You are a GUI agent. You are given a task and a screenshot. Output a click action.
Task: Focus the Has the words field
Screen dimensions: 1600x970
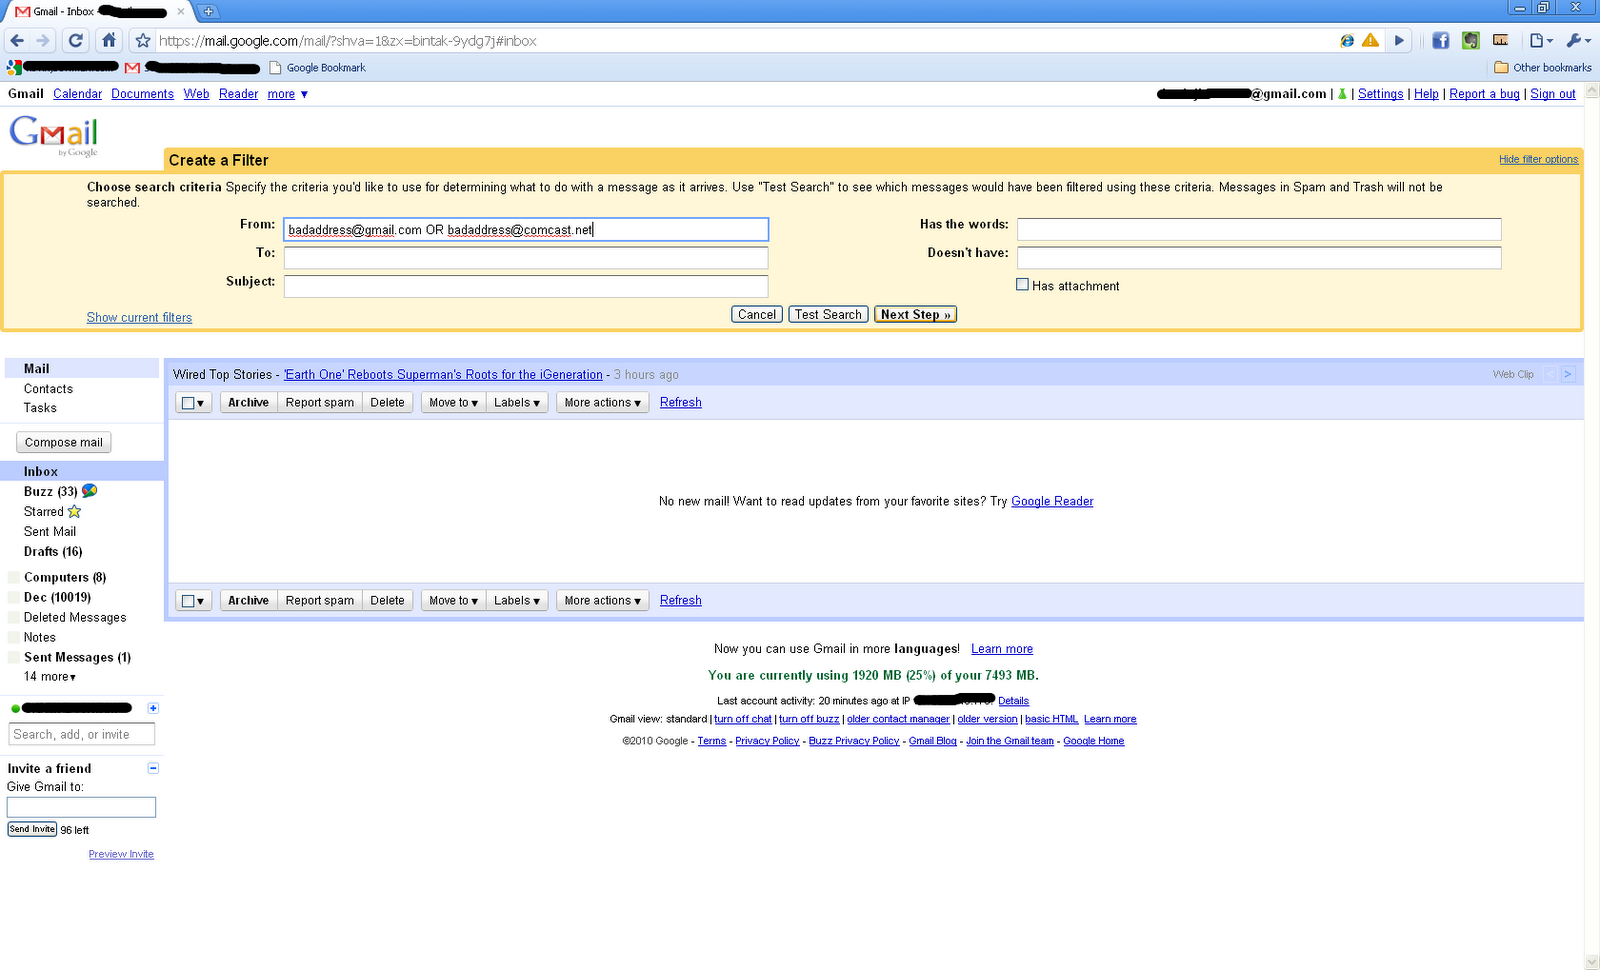click(x=1259, y=229)
